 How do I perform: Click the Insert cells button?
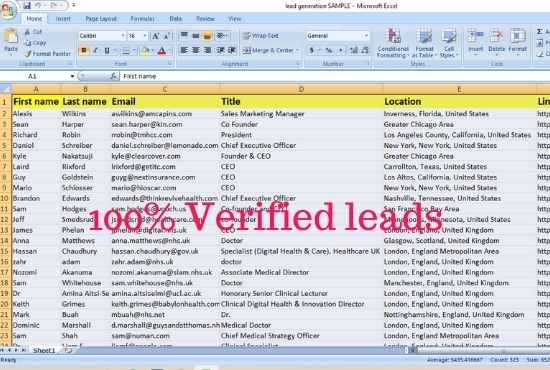click(475, 41)
